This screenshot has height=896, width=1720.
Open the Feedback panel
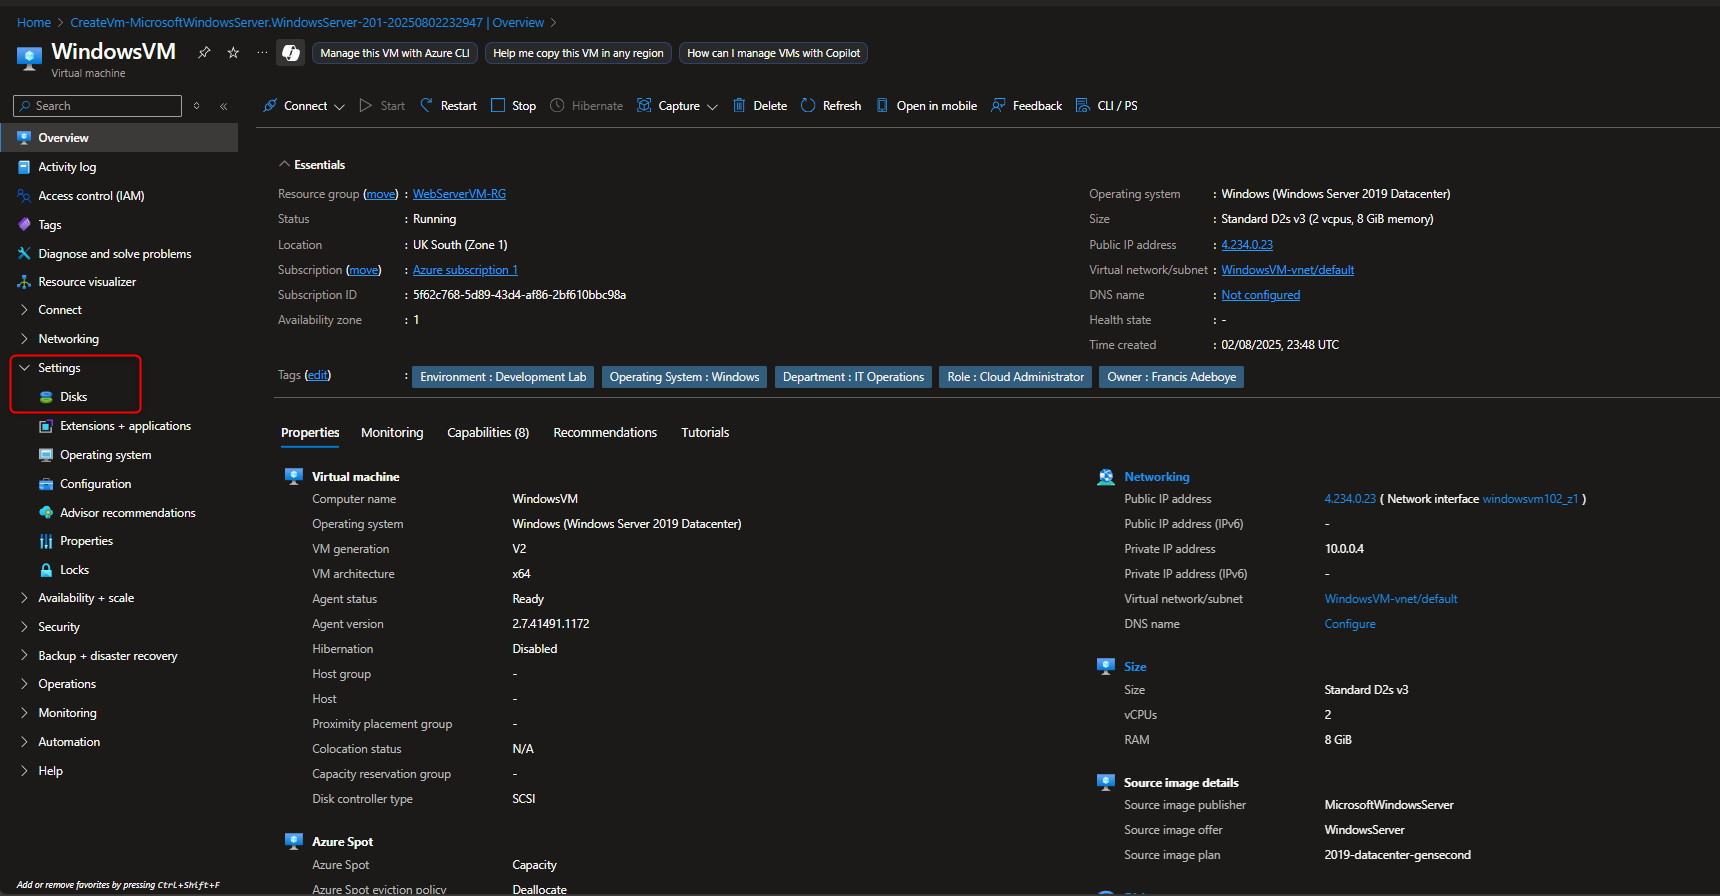(x=1027, y=106)
